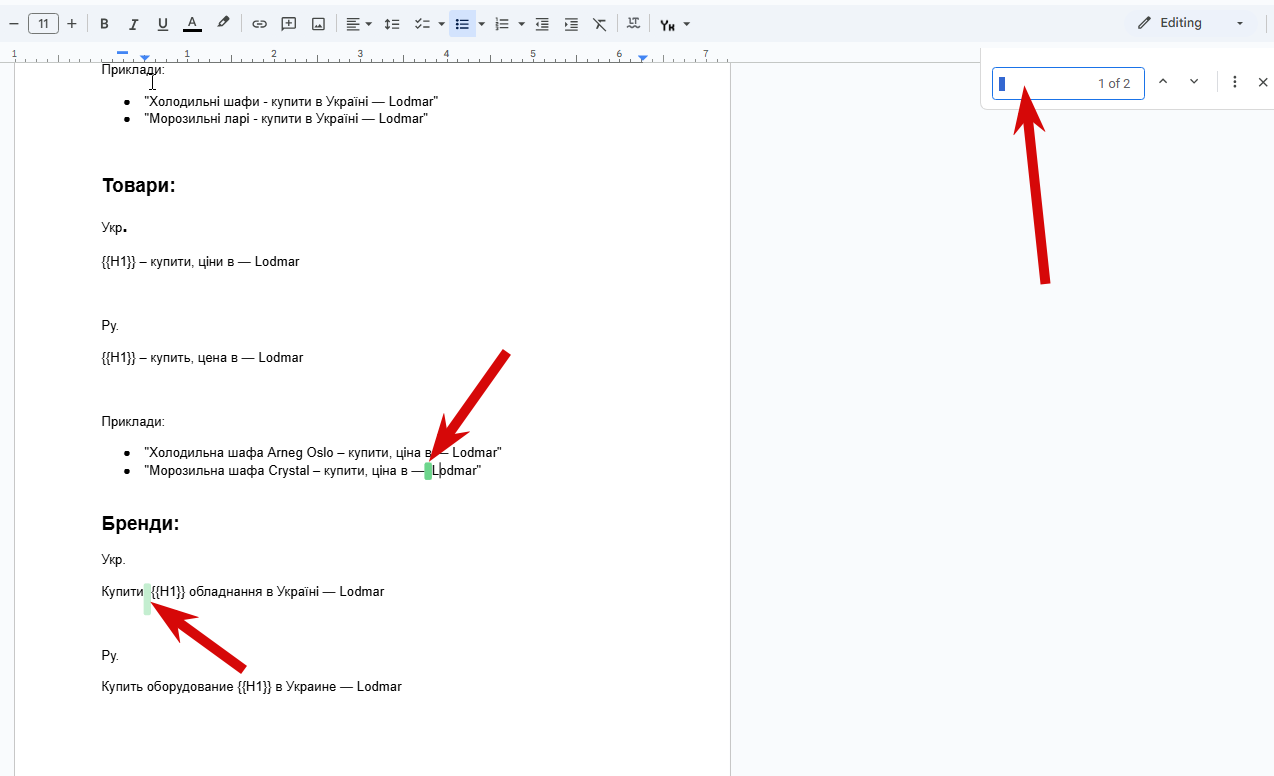Open the highlight color pen tool
Viewport: 1274px width, 776px height.
tap(223, 23)
